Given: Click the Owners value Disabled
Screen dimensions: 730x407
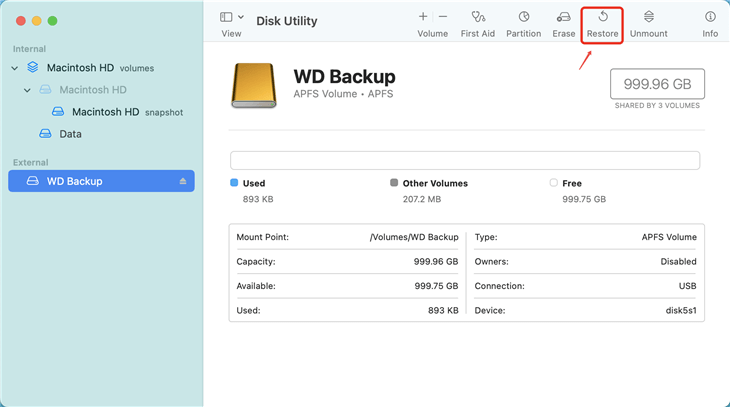Looking at the screenshot, I should tap(678, 262).
